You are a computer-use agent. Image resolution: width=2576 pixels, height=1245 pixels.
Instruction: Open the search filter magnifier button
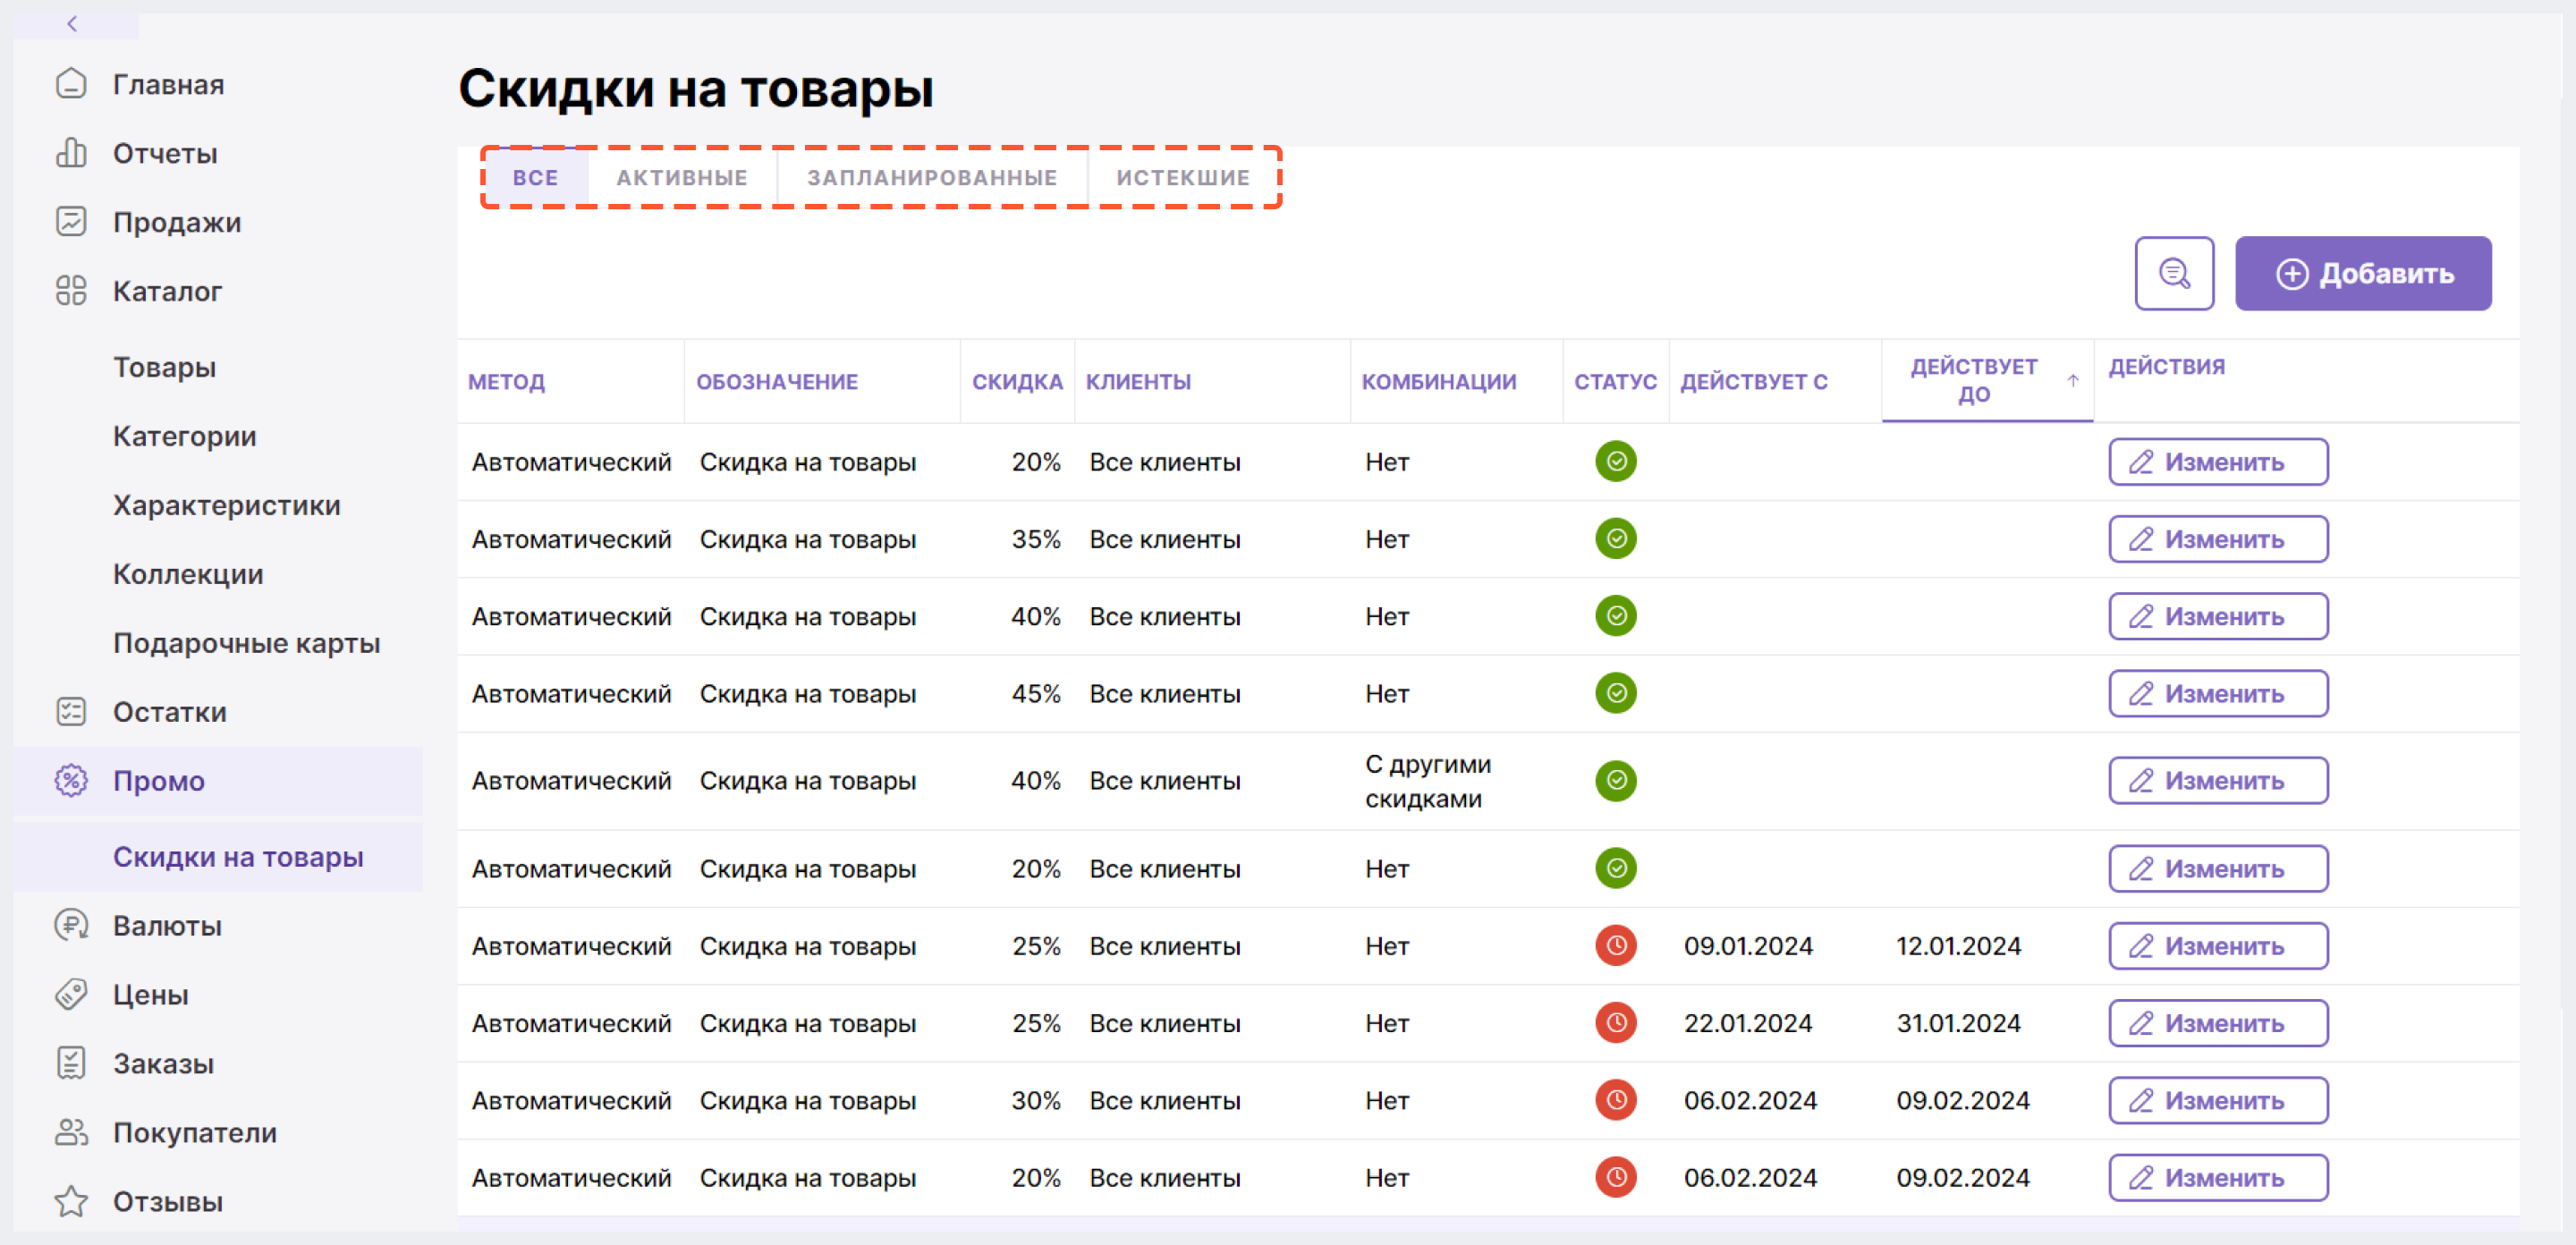2174,273
